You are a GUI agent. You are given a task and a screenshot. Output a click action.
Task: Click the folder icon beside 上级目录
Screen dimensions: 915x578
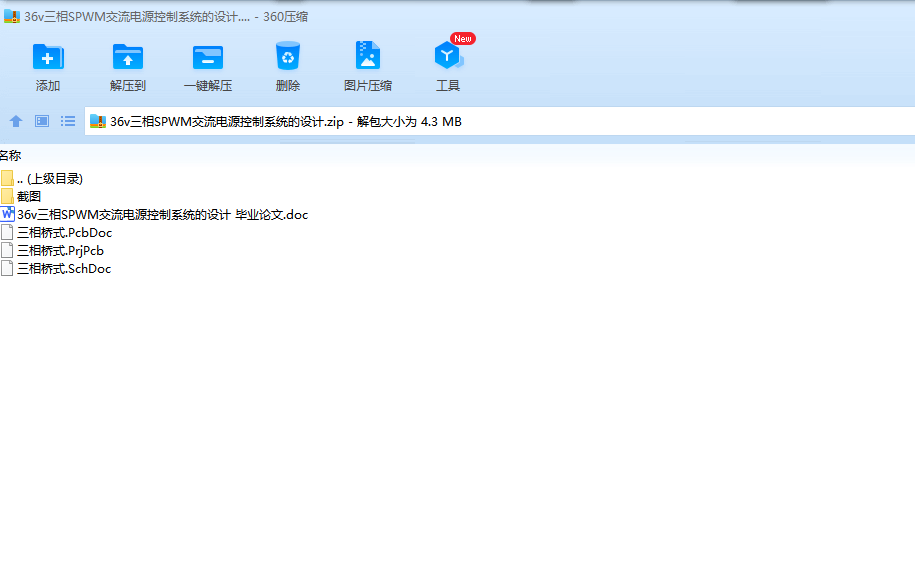click(x=7, y=178)
